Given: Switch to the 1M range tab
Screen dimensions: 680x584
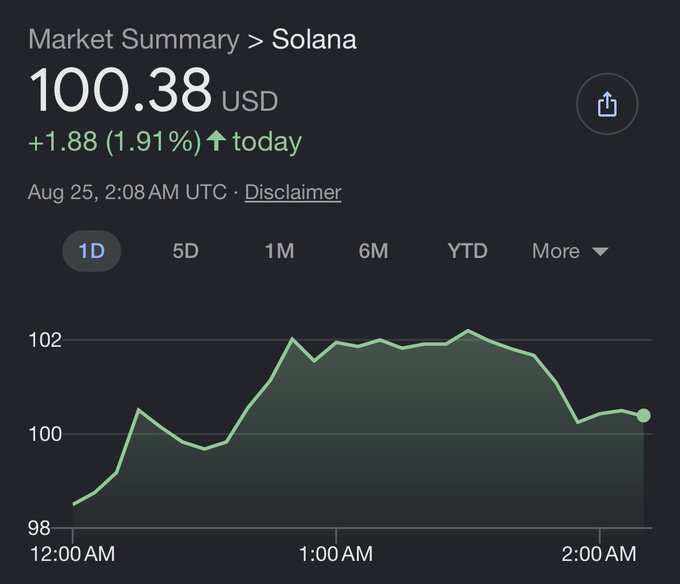Looking at the screenshot, I should [x=280, y=251].
